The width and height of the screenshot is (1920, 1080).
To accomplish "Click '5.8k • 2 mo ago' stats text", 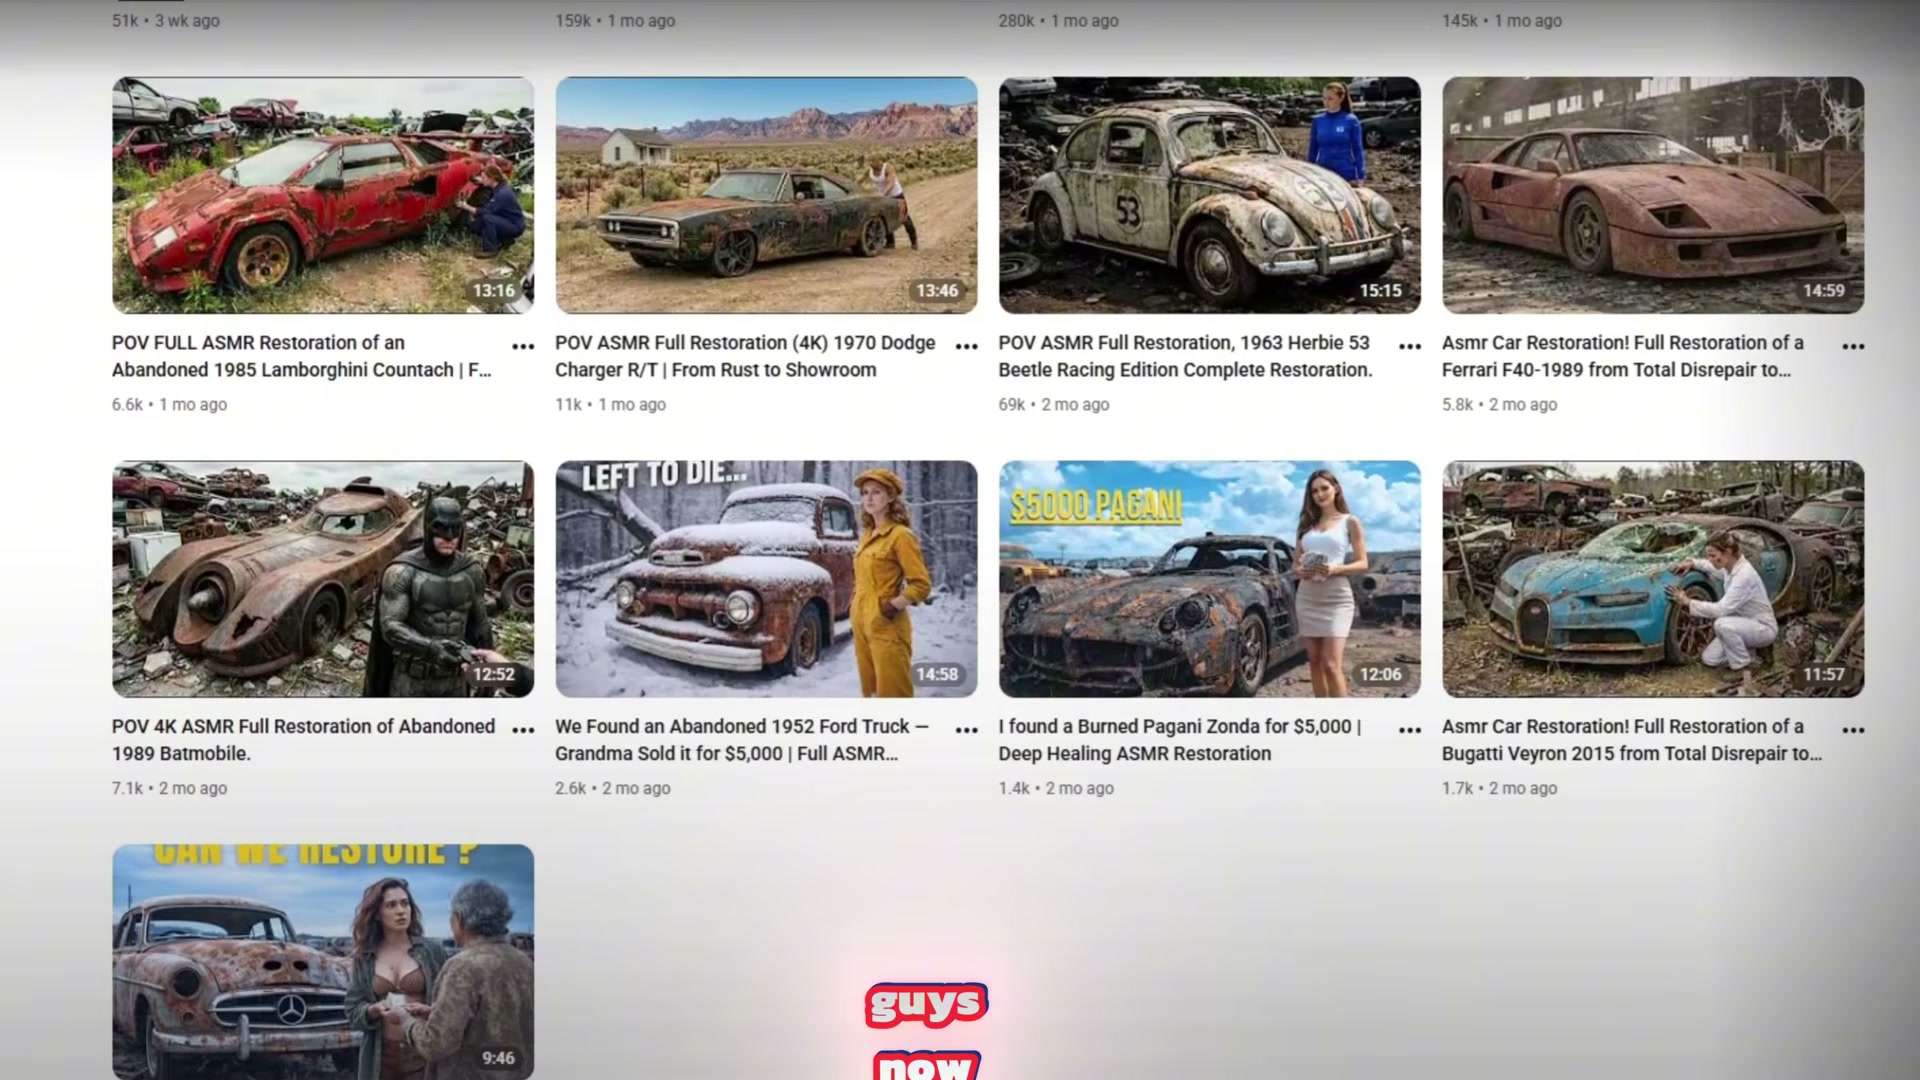I will [x=1500, y=405].
